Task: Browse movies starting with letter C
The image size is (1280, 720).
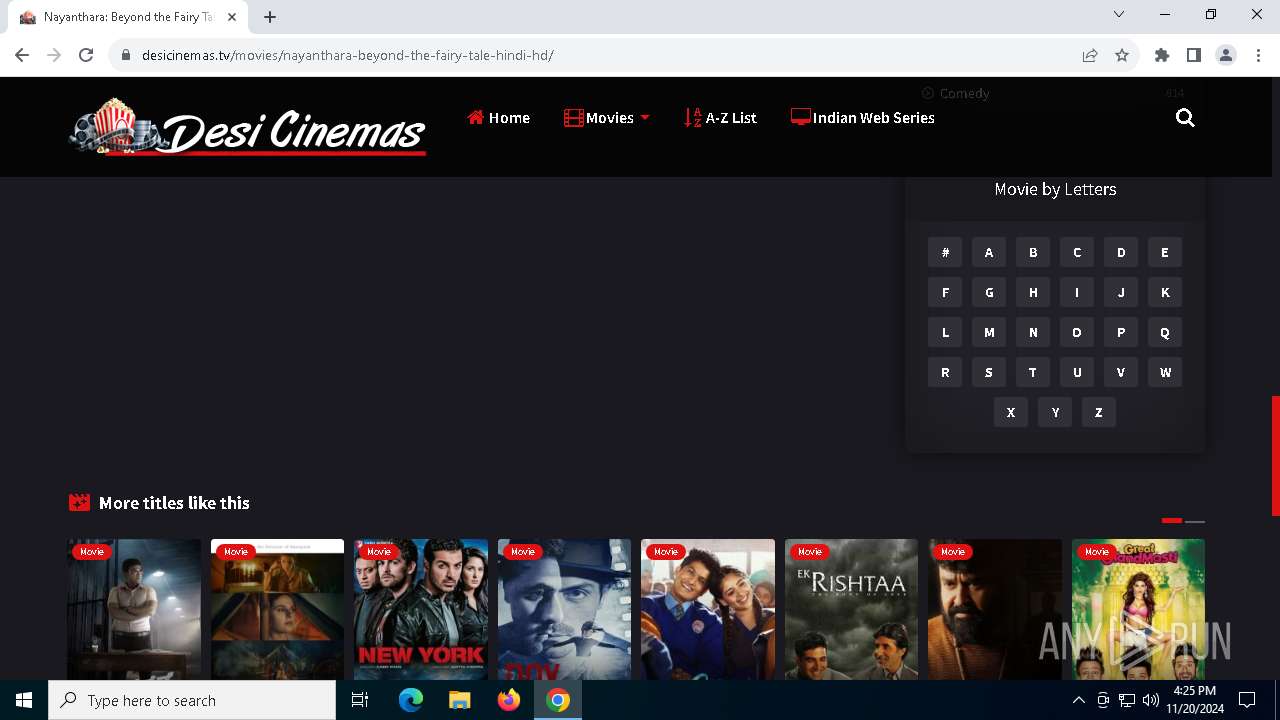Action: click(x=1077, y=253)
